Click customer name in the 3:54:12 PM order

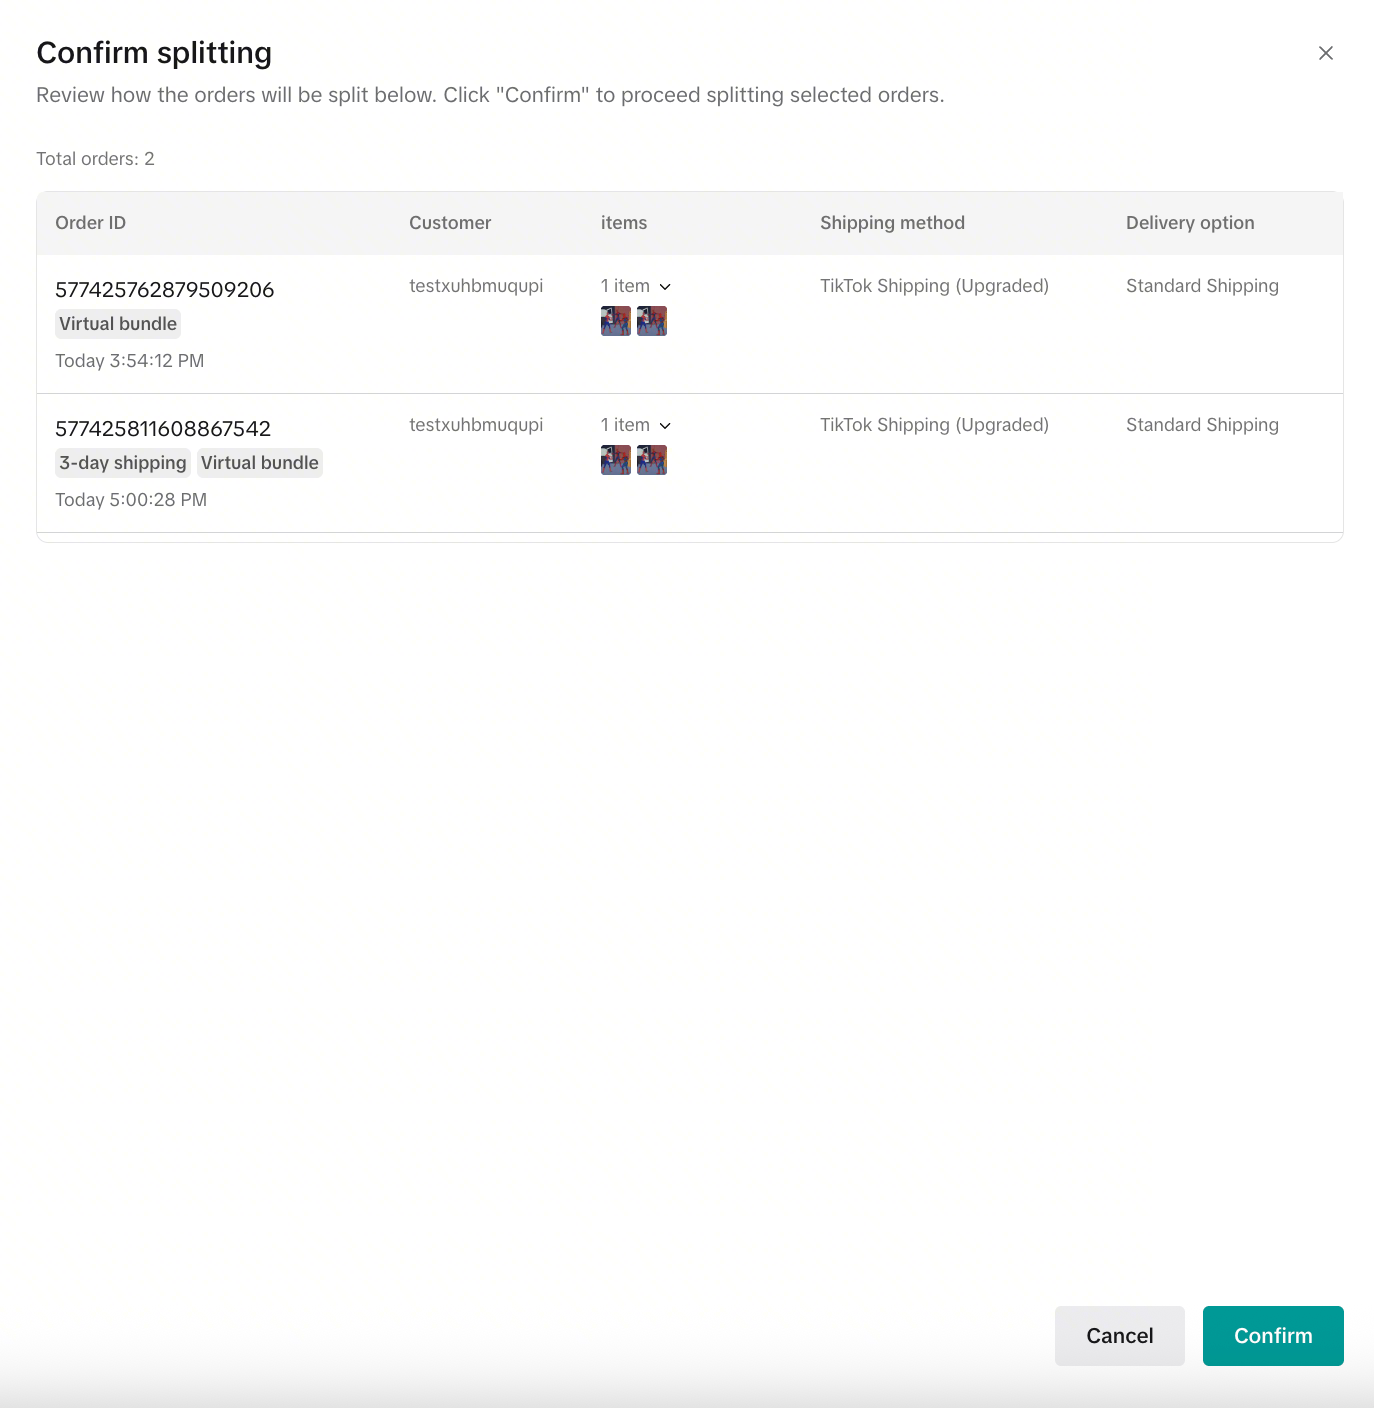tap(476, 286)
